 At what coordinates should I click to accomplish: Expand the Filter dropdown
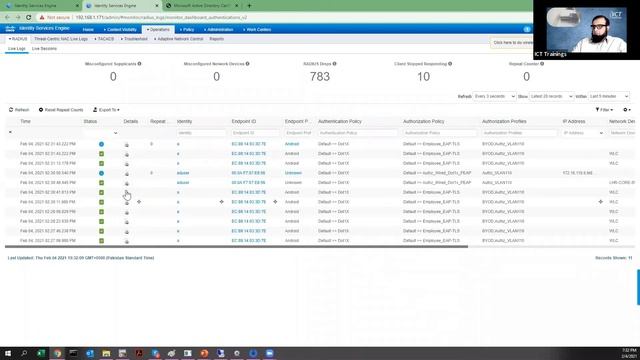point(604,110)
